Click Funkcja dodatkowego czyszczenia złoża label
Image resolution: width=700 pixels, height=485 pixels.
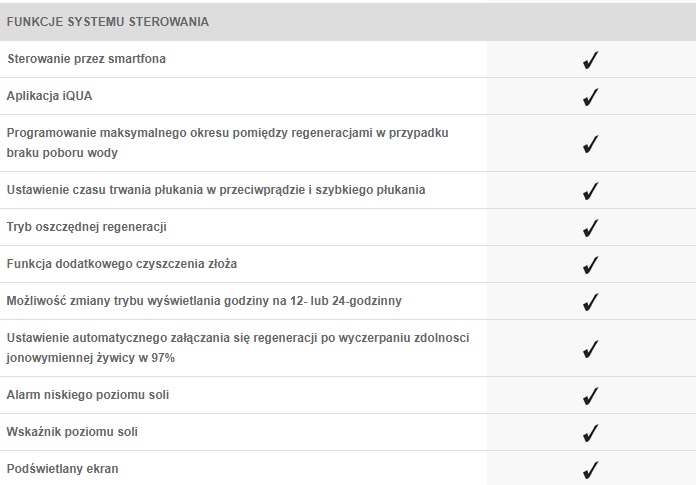[122, 264]
